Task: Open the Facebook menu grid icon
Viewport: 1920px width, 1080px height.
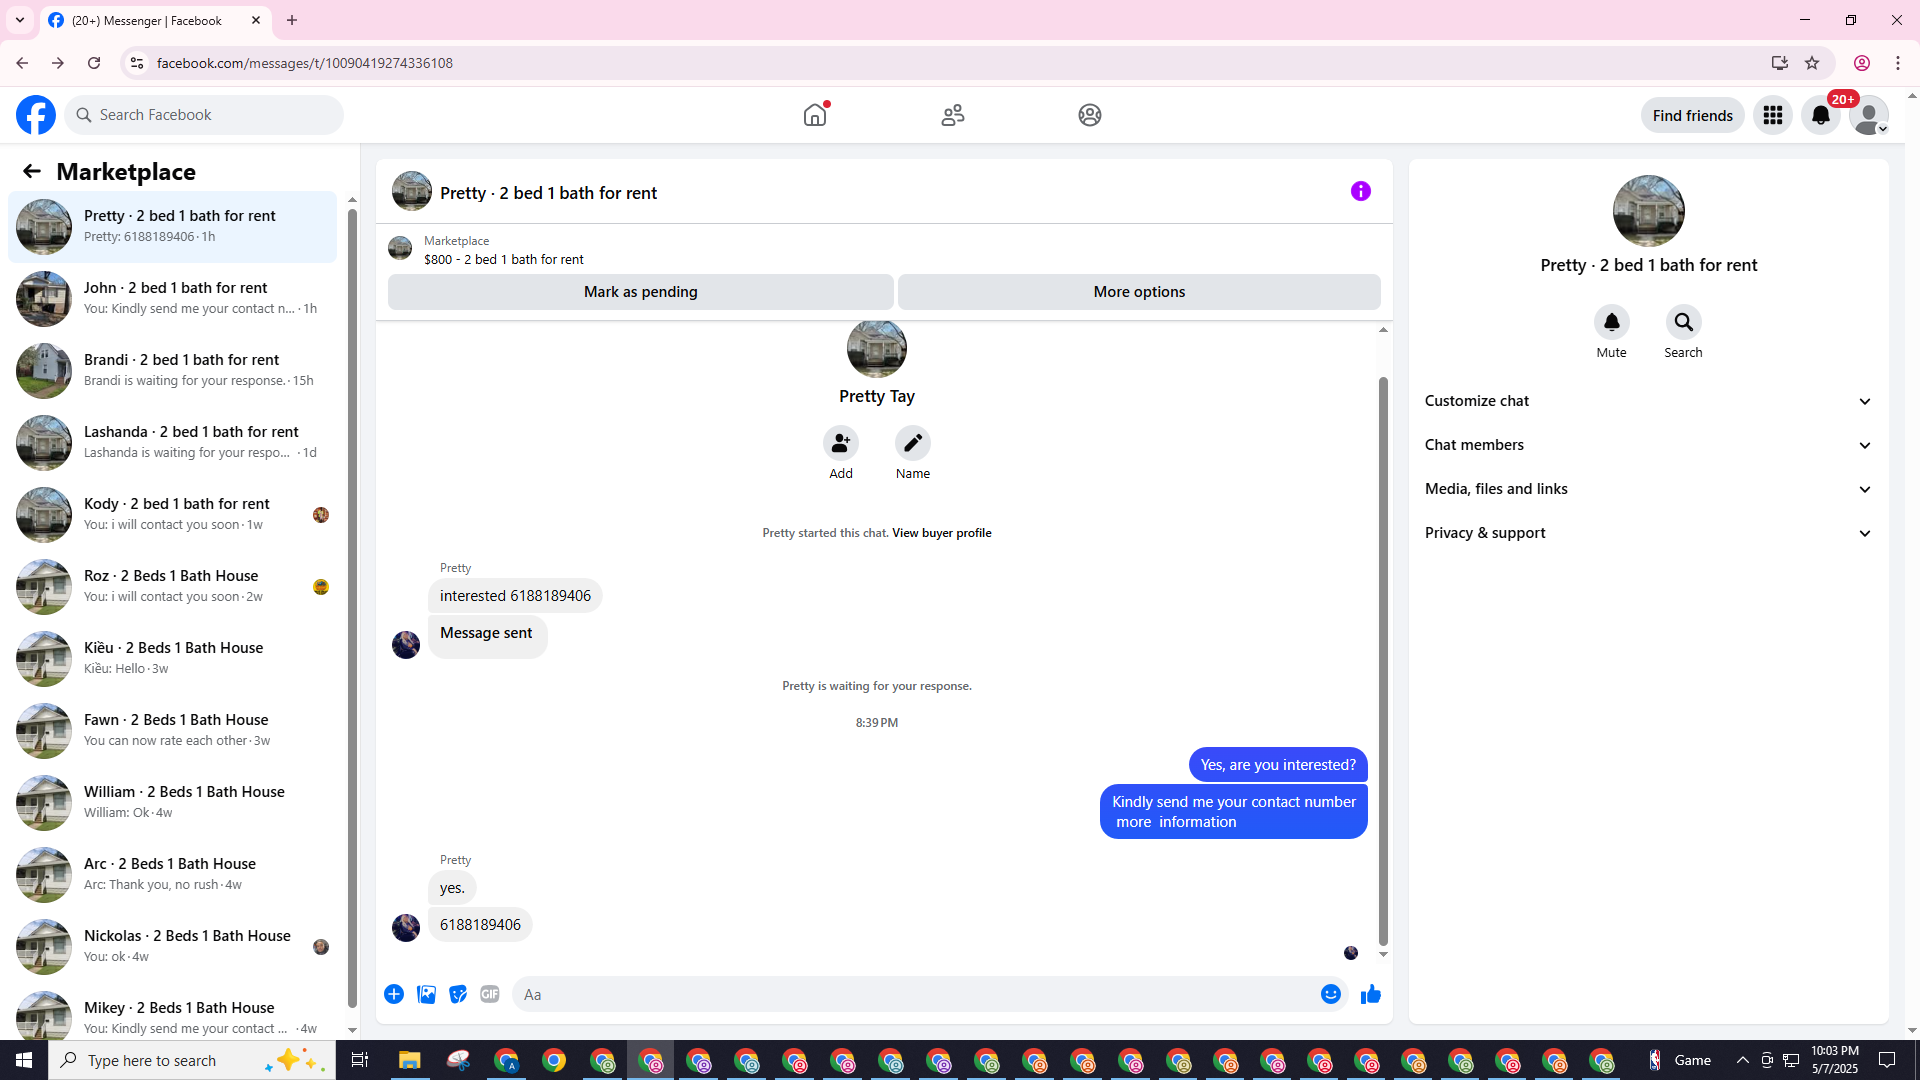Action: point(1772,115)
